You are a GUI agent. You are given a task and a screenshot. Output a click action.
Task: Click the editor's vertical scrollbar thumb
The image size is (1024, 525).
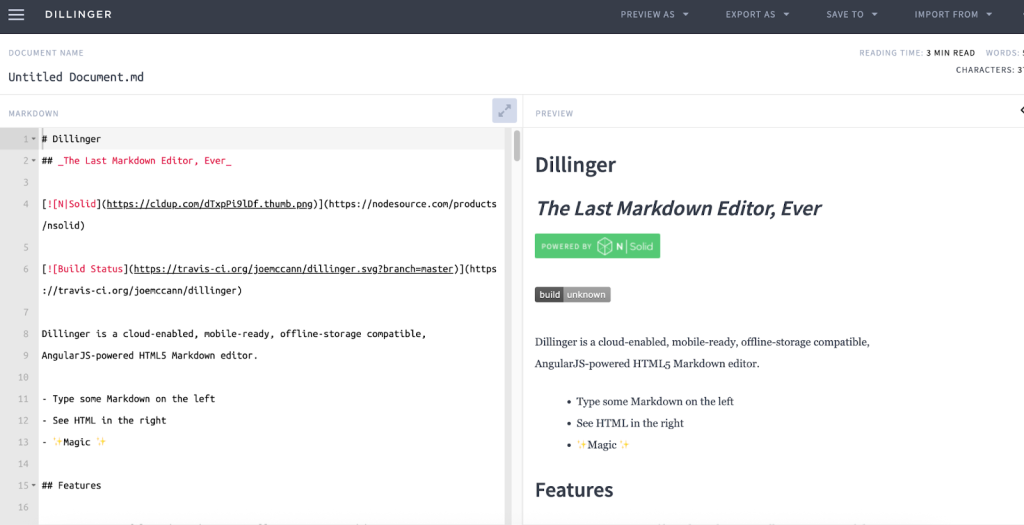coord(517,145)
